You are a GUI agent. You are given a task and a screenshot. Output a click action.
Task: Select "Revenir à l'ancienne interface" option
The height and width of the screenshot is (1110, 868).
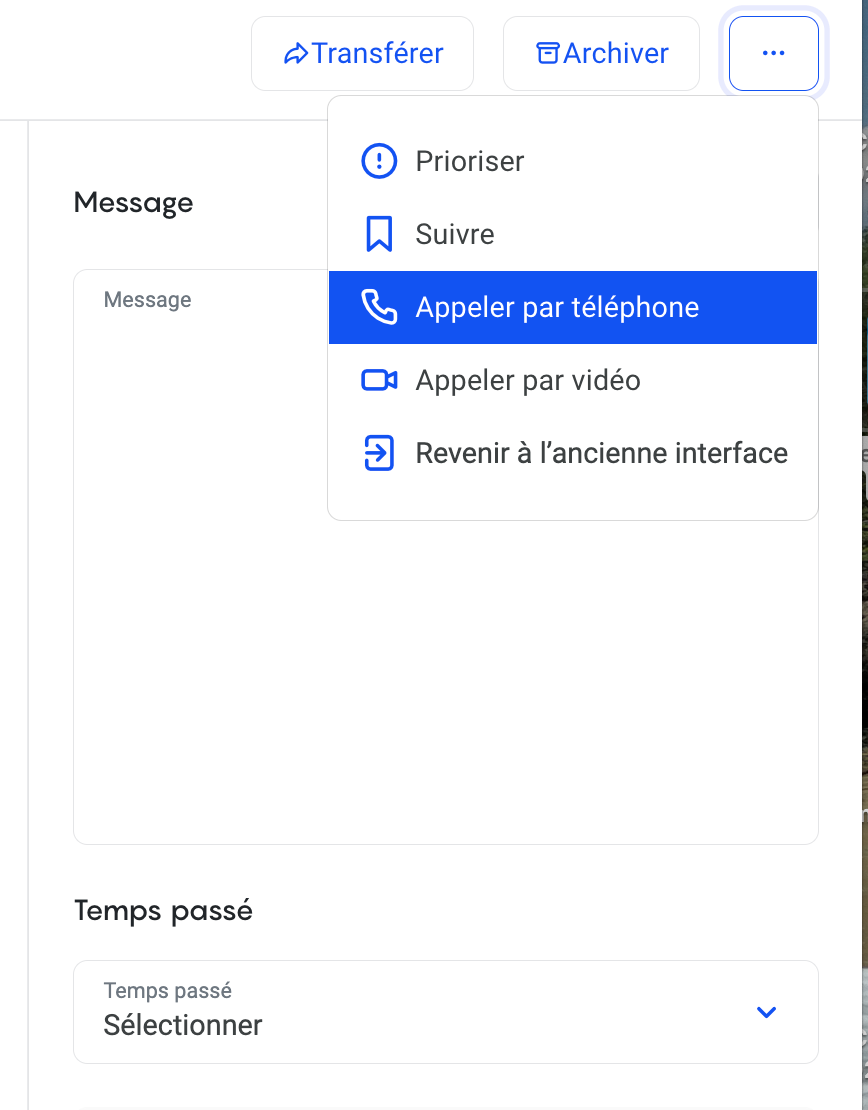602,454
